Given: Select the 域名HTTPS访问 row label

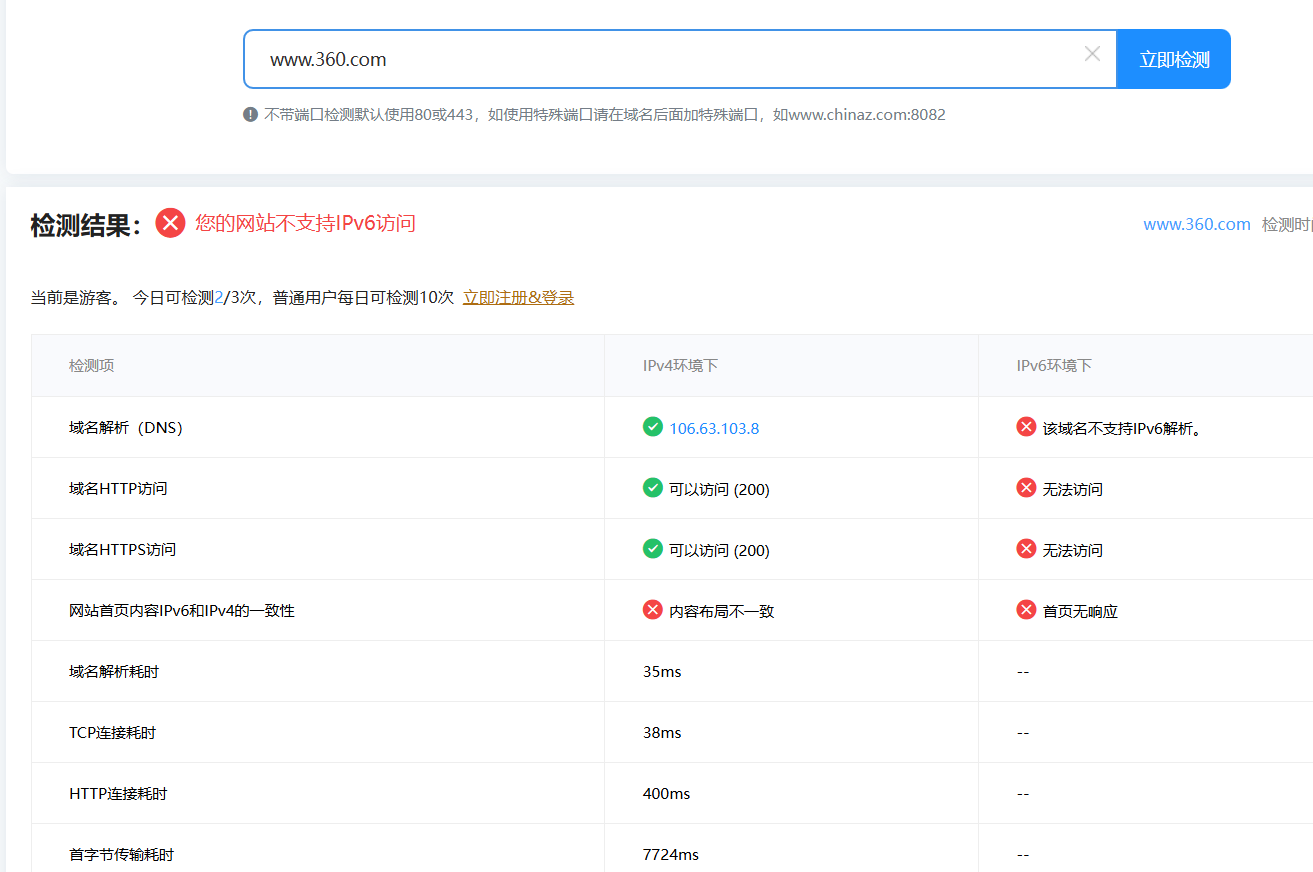Looking at the screenshot, I should pyautogui.click(x=122, y=550).
